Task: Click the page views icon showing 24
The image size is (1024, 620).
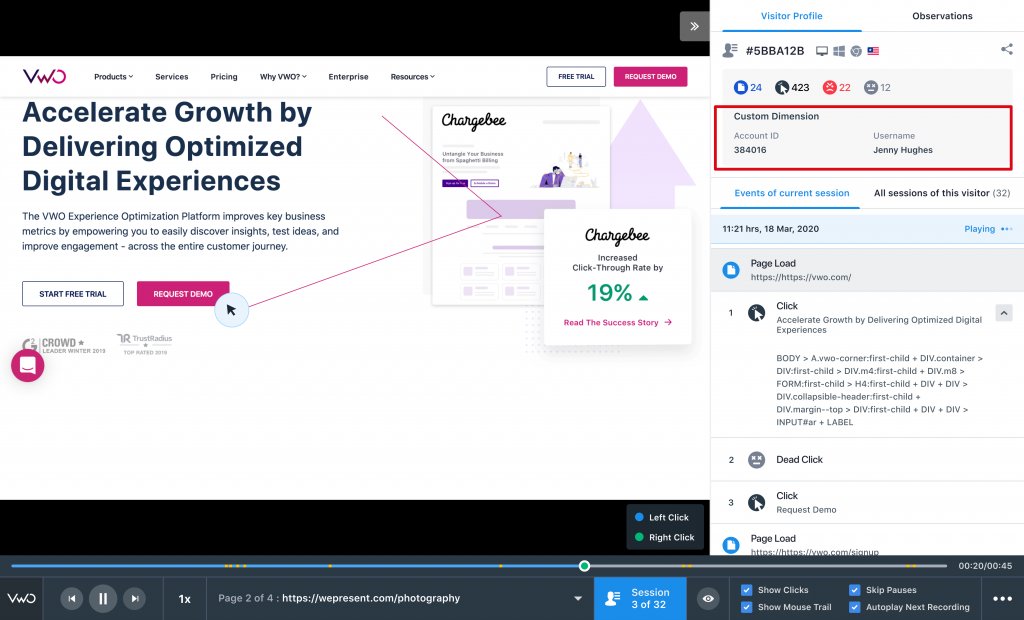Action: [x=741, y=87]
